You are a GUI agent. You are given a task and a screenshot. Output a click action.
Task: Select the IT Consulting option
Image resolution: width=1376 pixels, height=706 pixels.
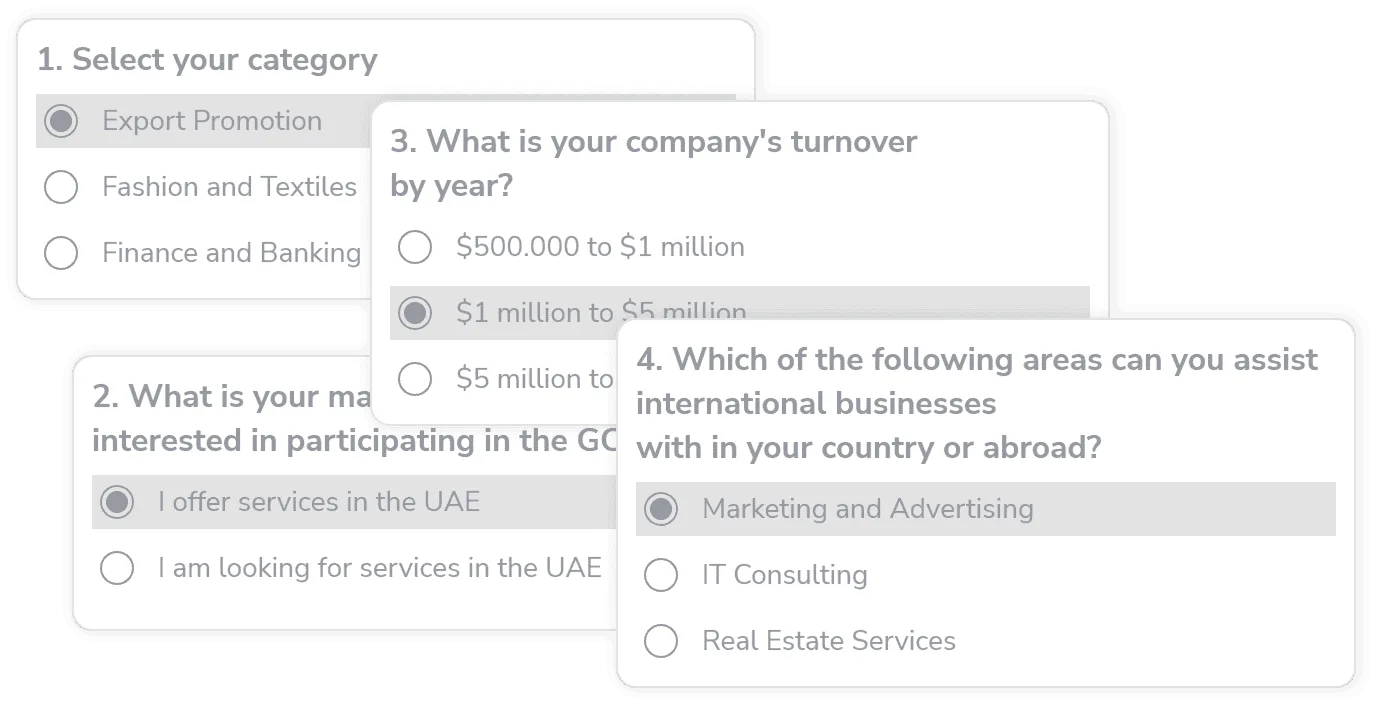coord(661,575)
